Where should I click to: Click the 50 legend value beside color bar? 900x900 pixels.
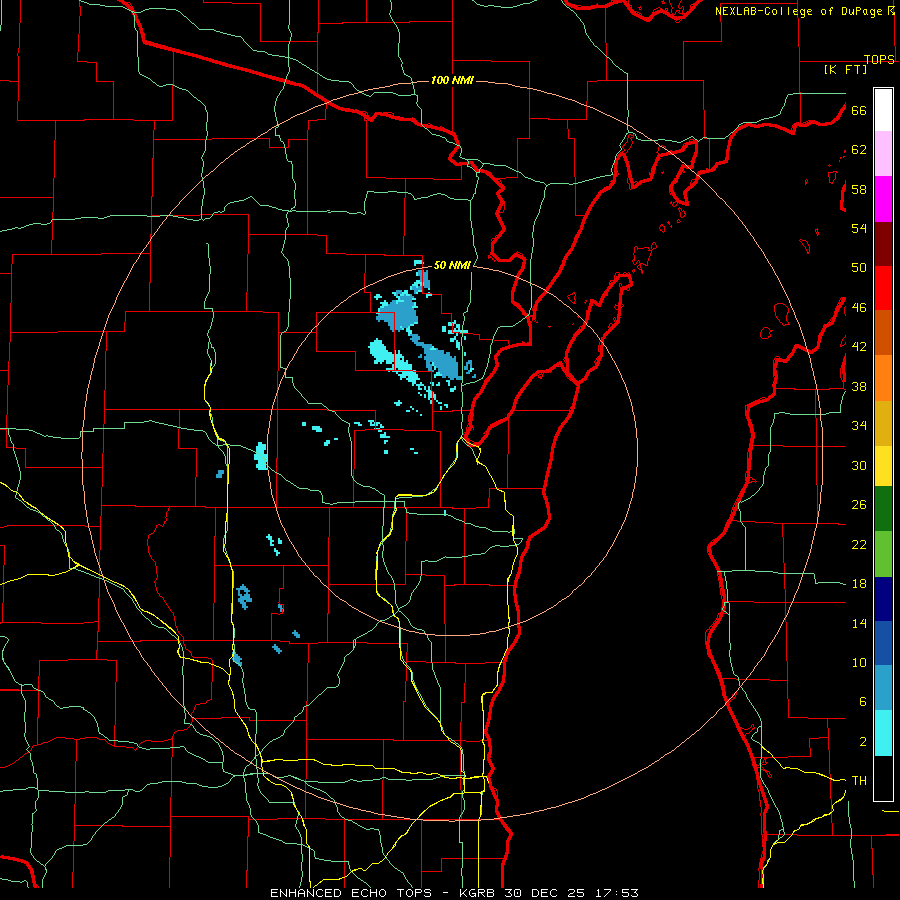[859, 268]
